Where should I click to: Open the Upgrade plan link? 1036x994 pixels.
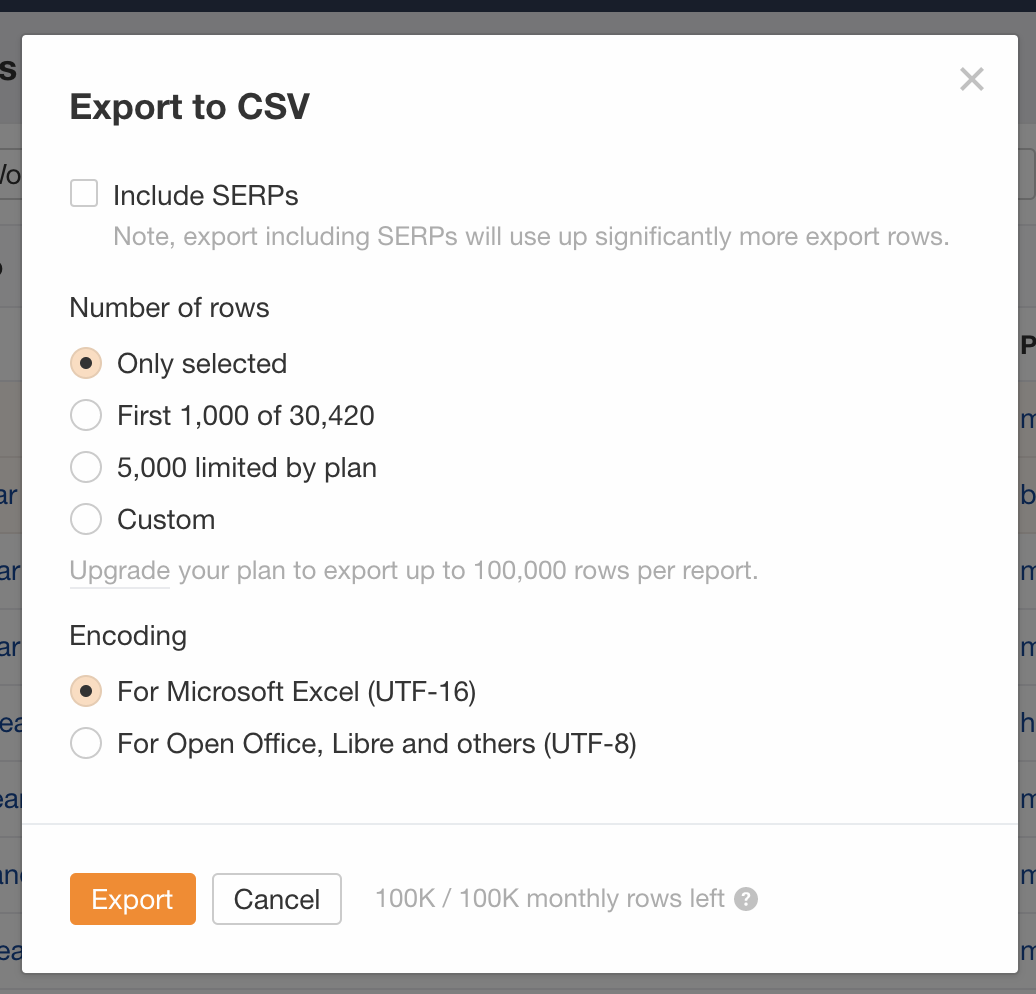[x=120, y=572]
